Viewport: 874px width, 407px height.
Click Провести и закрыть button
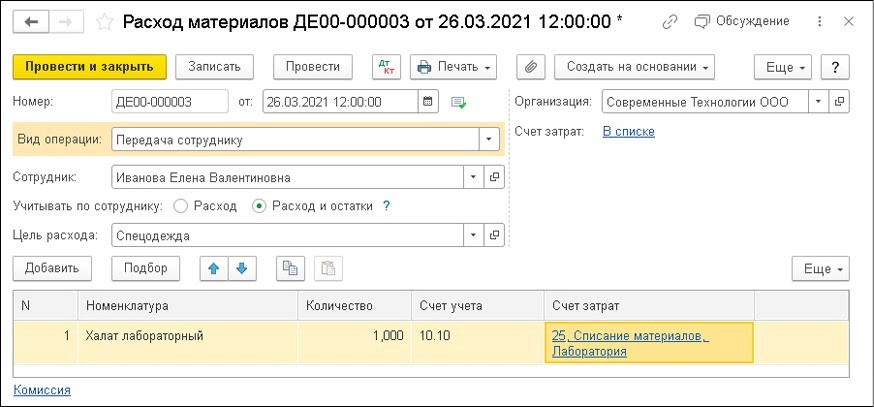(89, 67)
